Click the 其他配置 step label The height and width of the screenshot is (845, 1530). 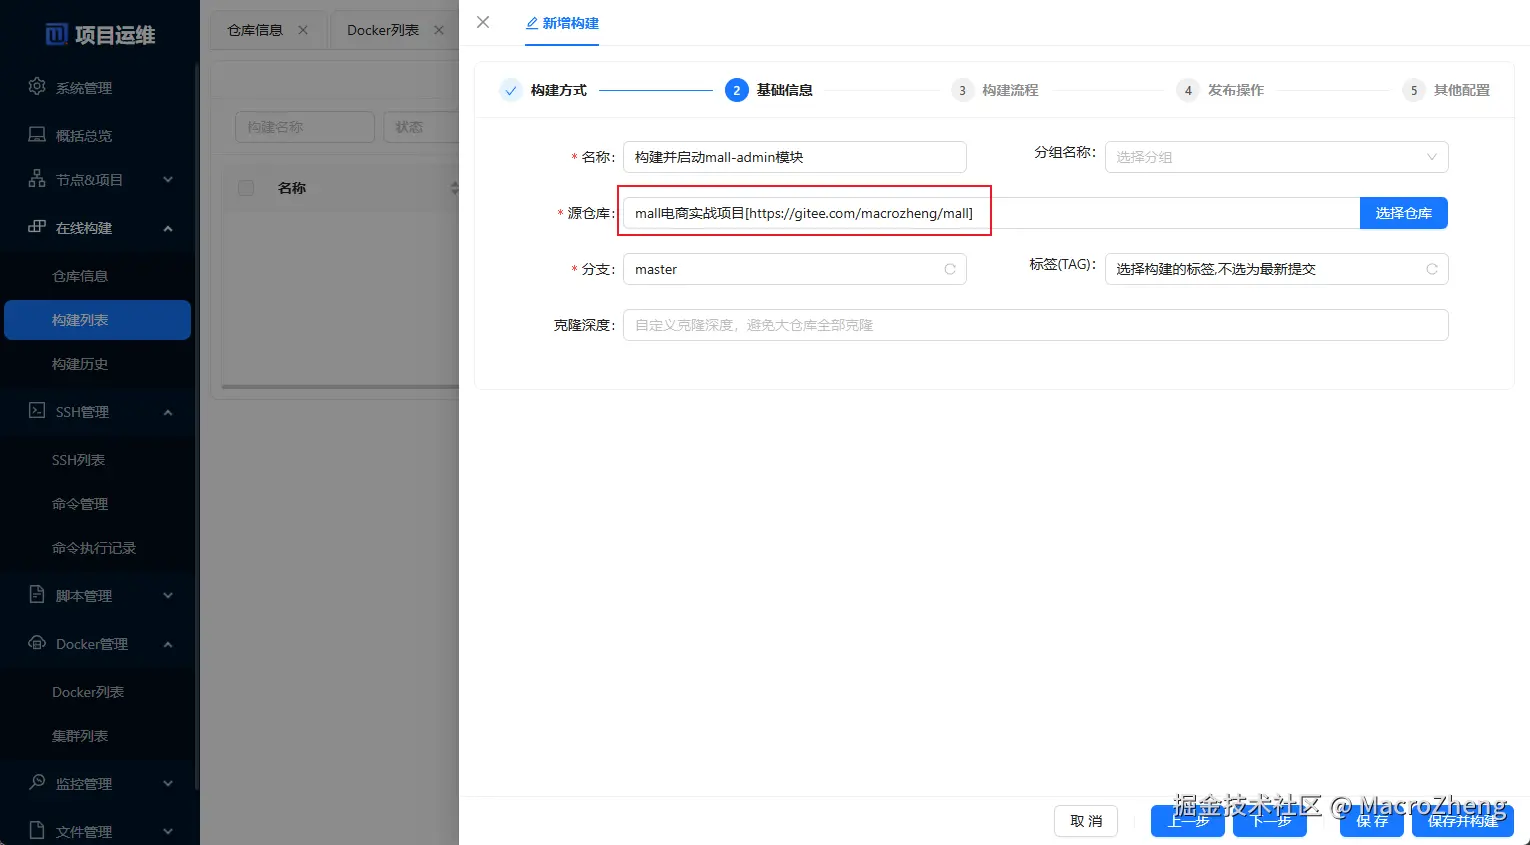click(x=1462, y=90)
